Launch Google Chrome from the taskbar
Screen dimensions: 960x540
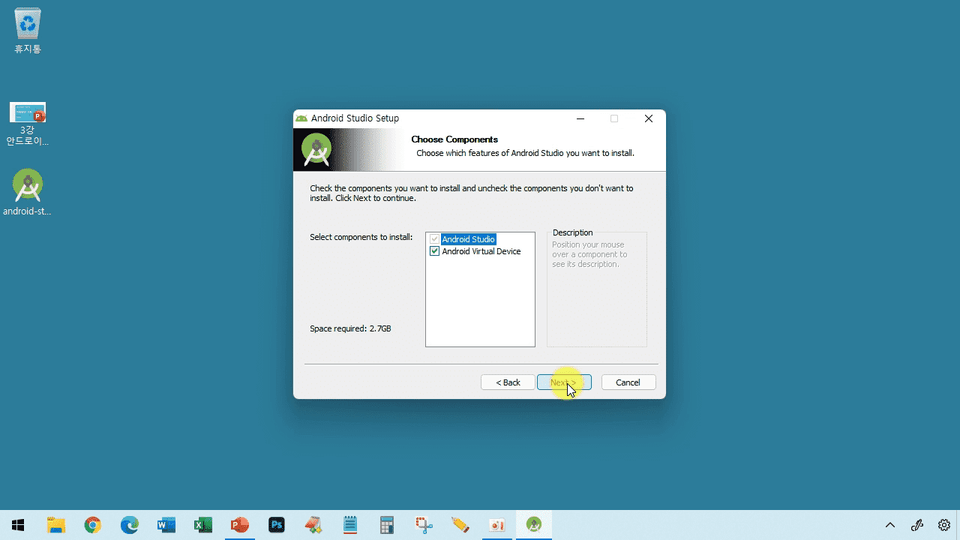coord(92,525)
